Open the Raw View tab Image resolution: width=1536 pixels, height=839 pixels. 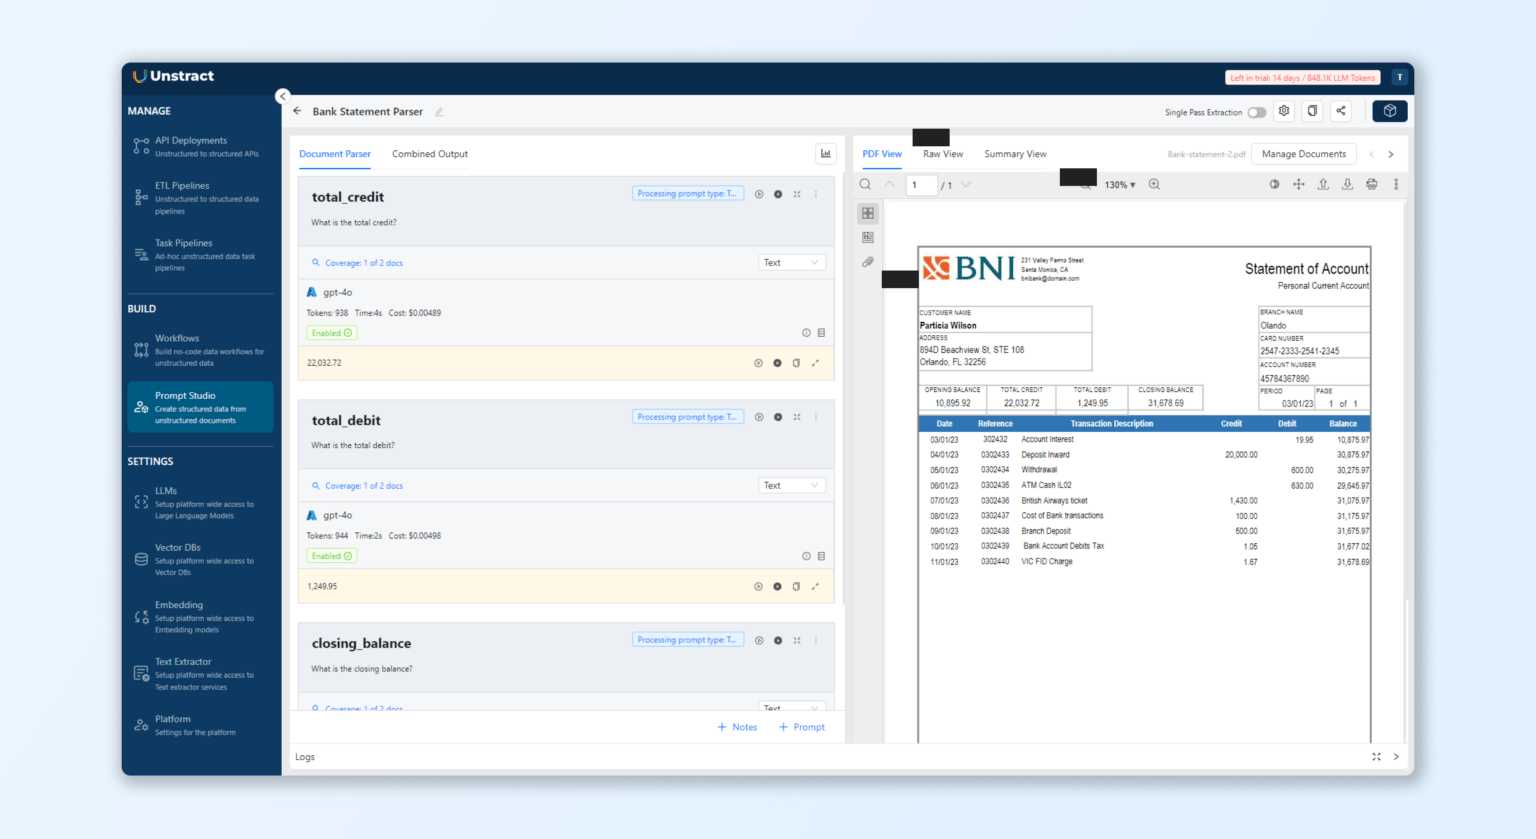point(941,154)
